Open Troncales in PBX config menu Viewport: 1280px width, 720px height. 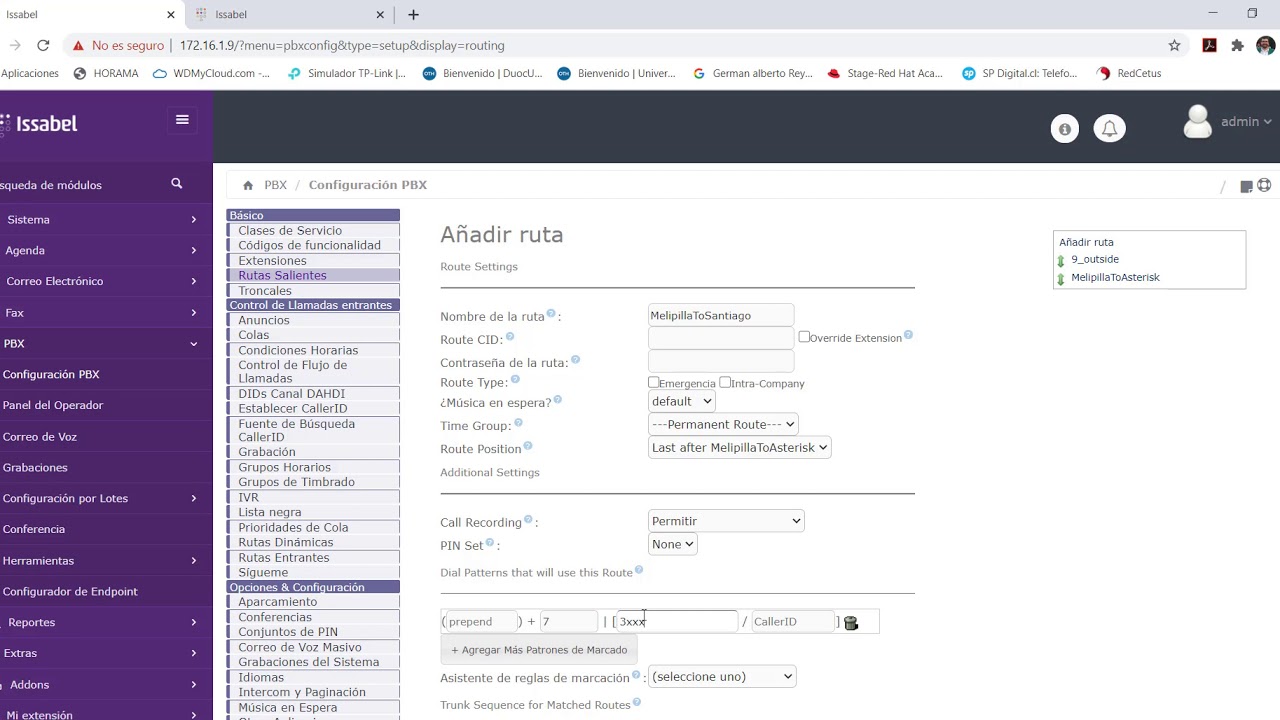tap(265, 291)
